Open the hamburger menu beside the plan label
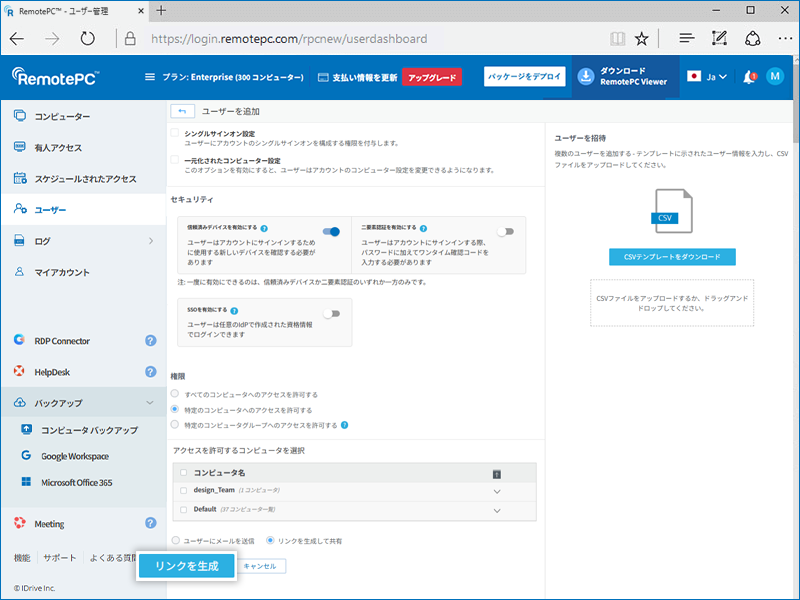The height and width of the screenshot is (600, 800). [149, 77]
